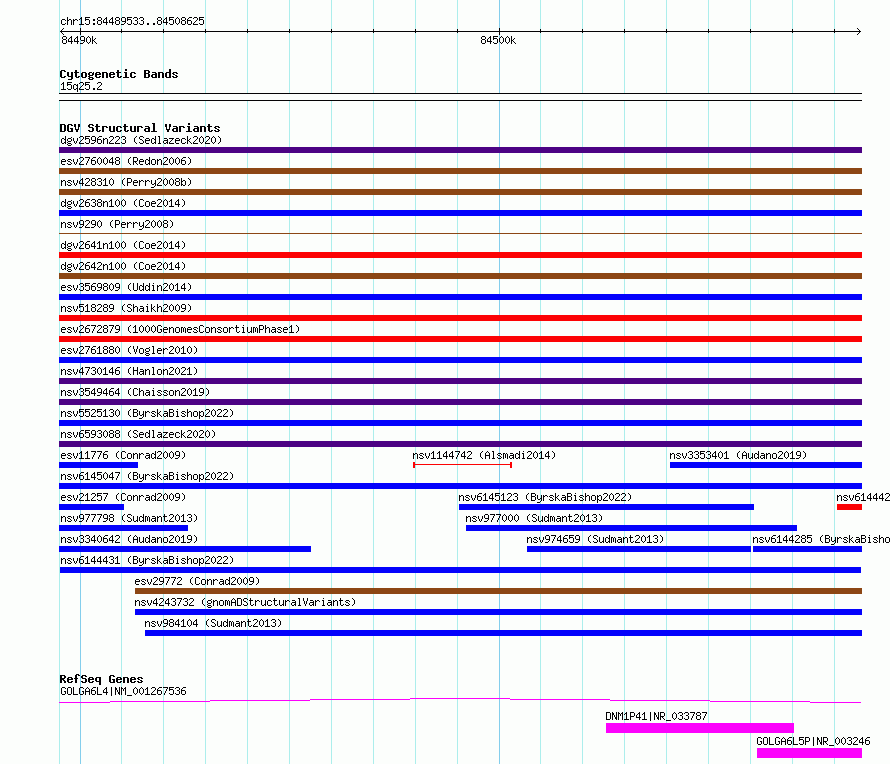Select nsv6593088 (Sedlazeck2020) variant label
The height and width of the screenshot is (764, 890).
pos(138,434)
